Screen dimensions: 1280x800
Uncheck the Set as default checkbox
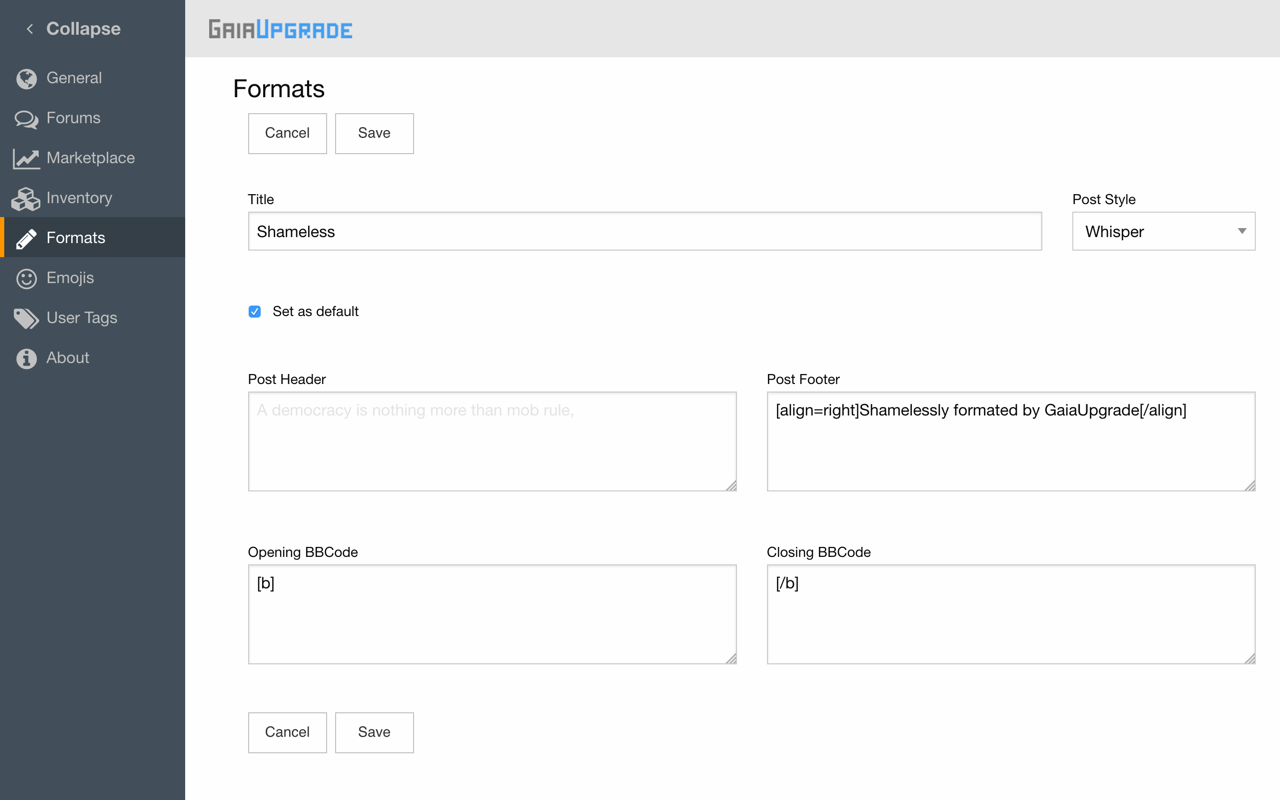tap(255, 312)
